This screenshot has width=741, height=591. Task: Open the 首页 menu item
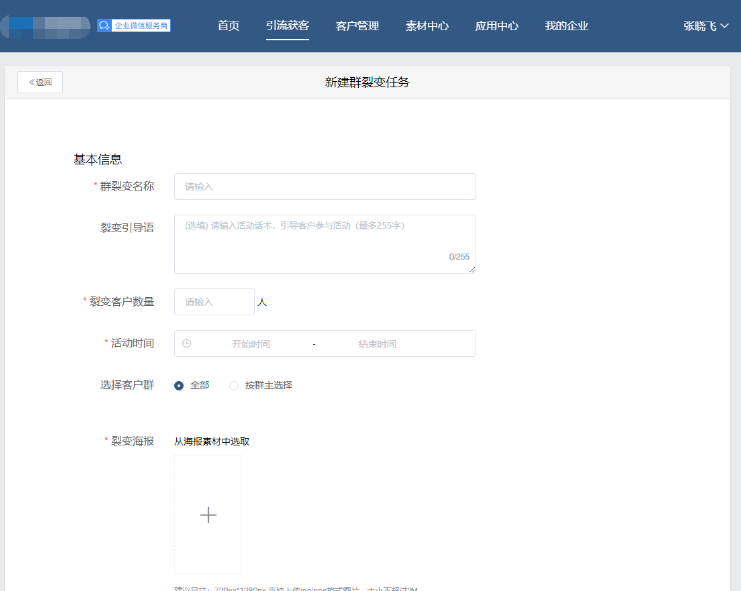pos(228,26)
